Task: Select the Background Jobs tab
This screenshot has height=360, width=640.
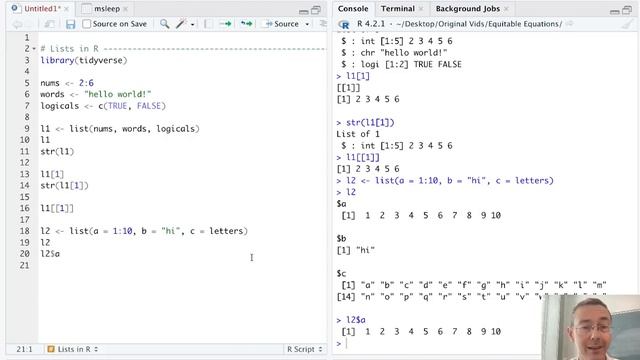Action: pos(467,9)
